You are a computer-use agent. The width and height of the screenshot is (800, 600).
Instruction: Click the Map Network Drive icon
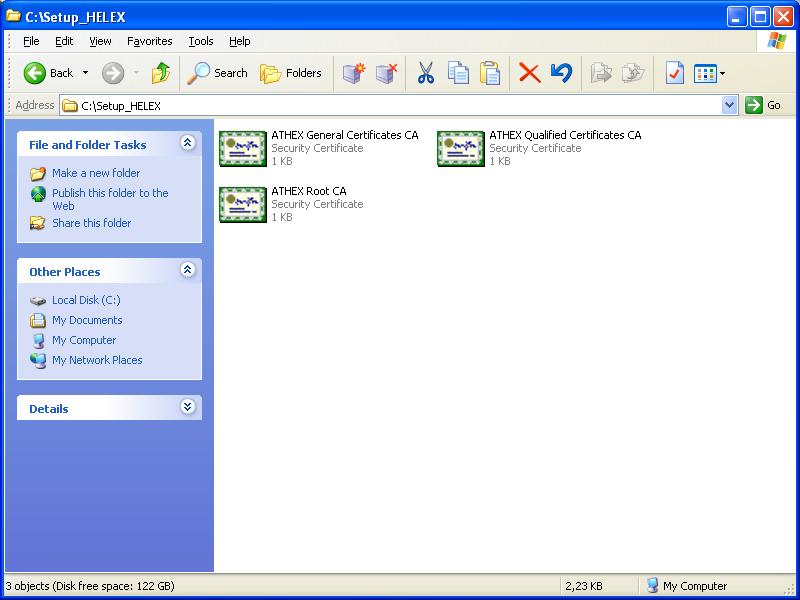[x=354, y=73]
